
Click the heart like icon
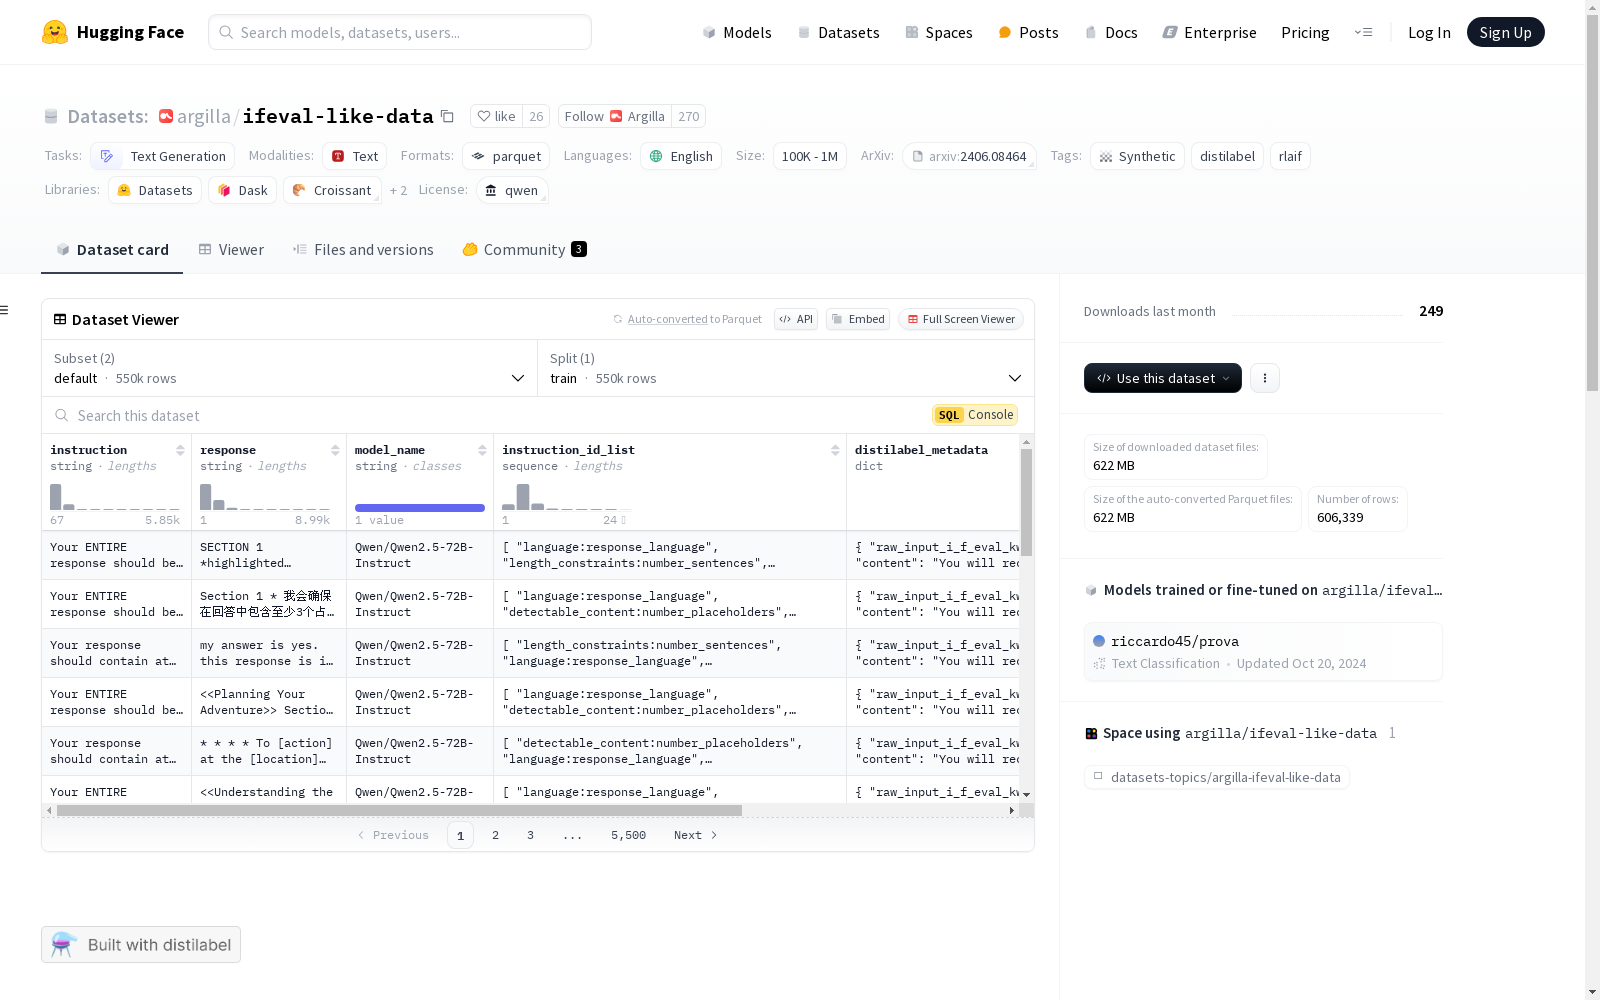[x=484, y=117]
